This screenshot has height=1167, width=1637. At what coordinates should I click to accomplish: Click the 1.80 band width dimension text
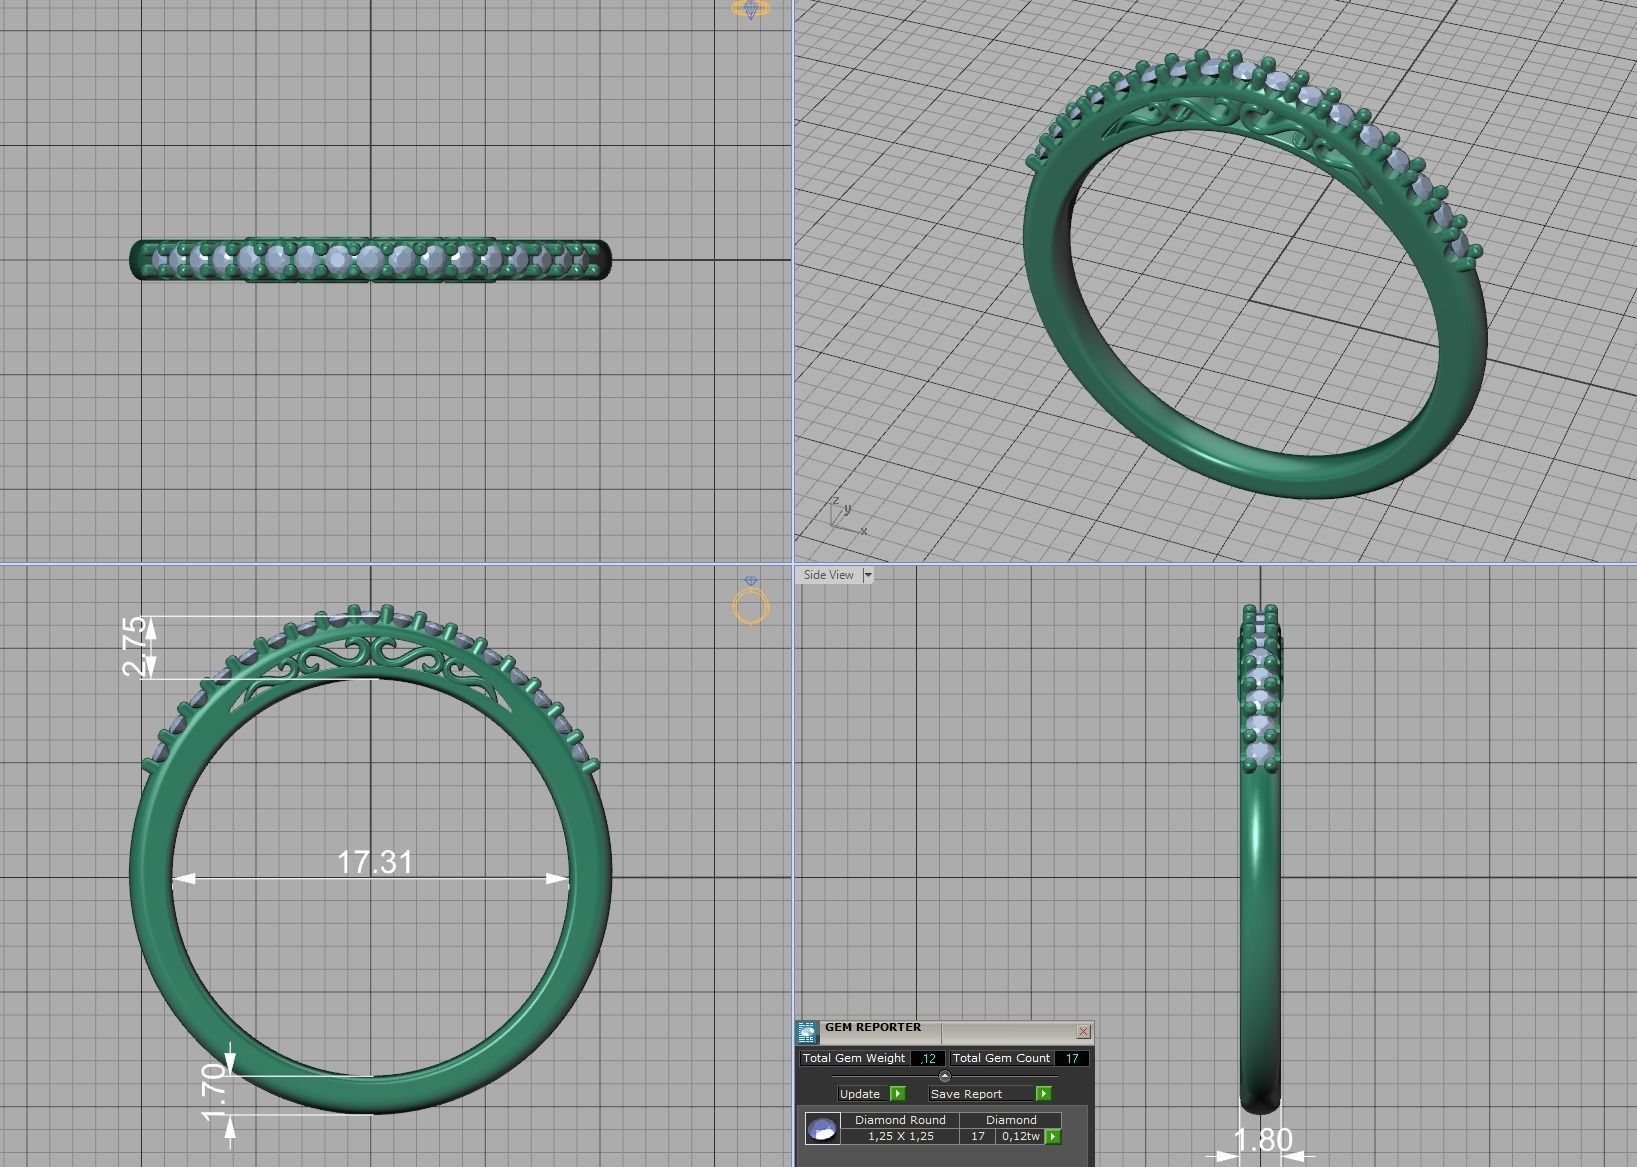[x=1263, y=1140]
